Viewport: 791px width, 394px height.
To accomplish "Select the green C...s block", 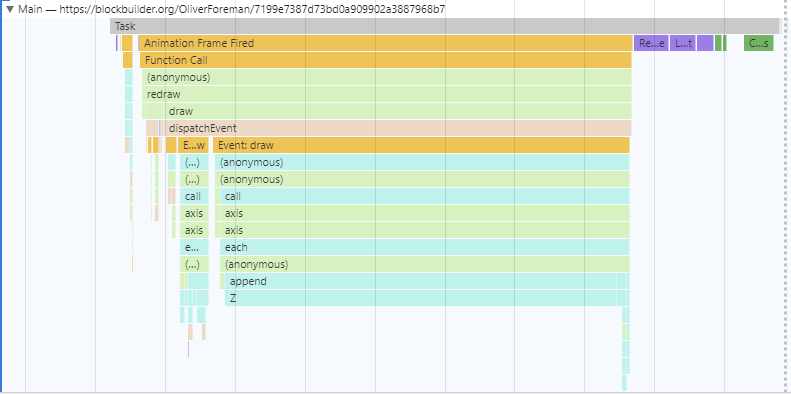I will coord(759,43).
